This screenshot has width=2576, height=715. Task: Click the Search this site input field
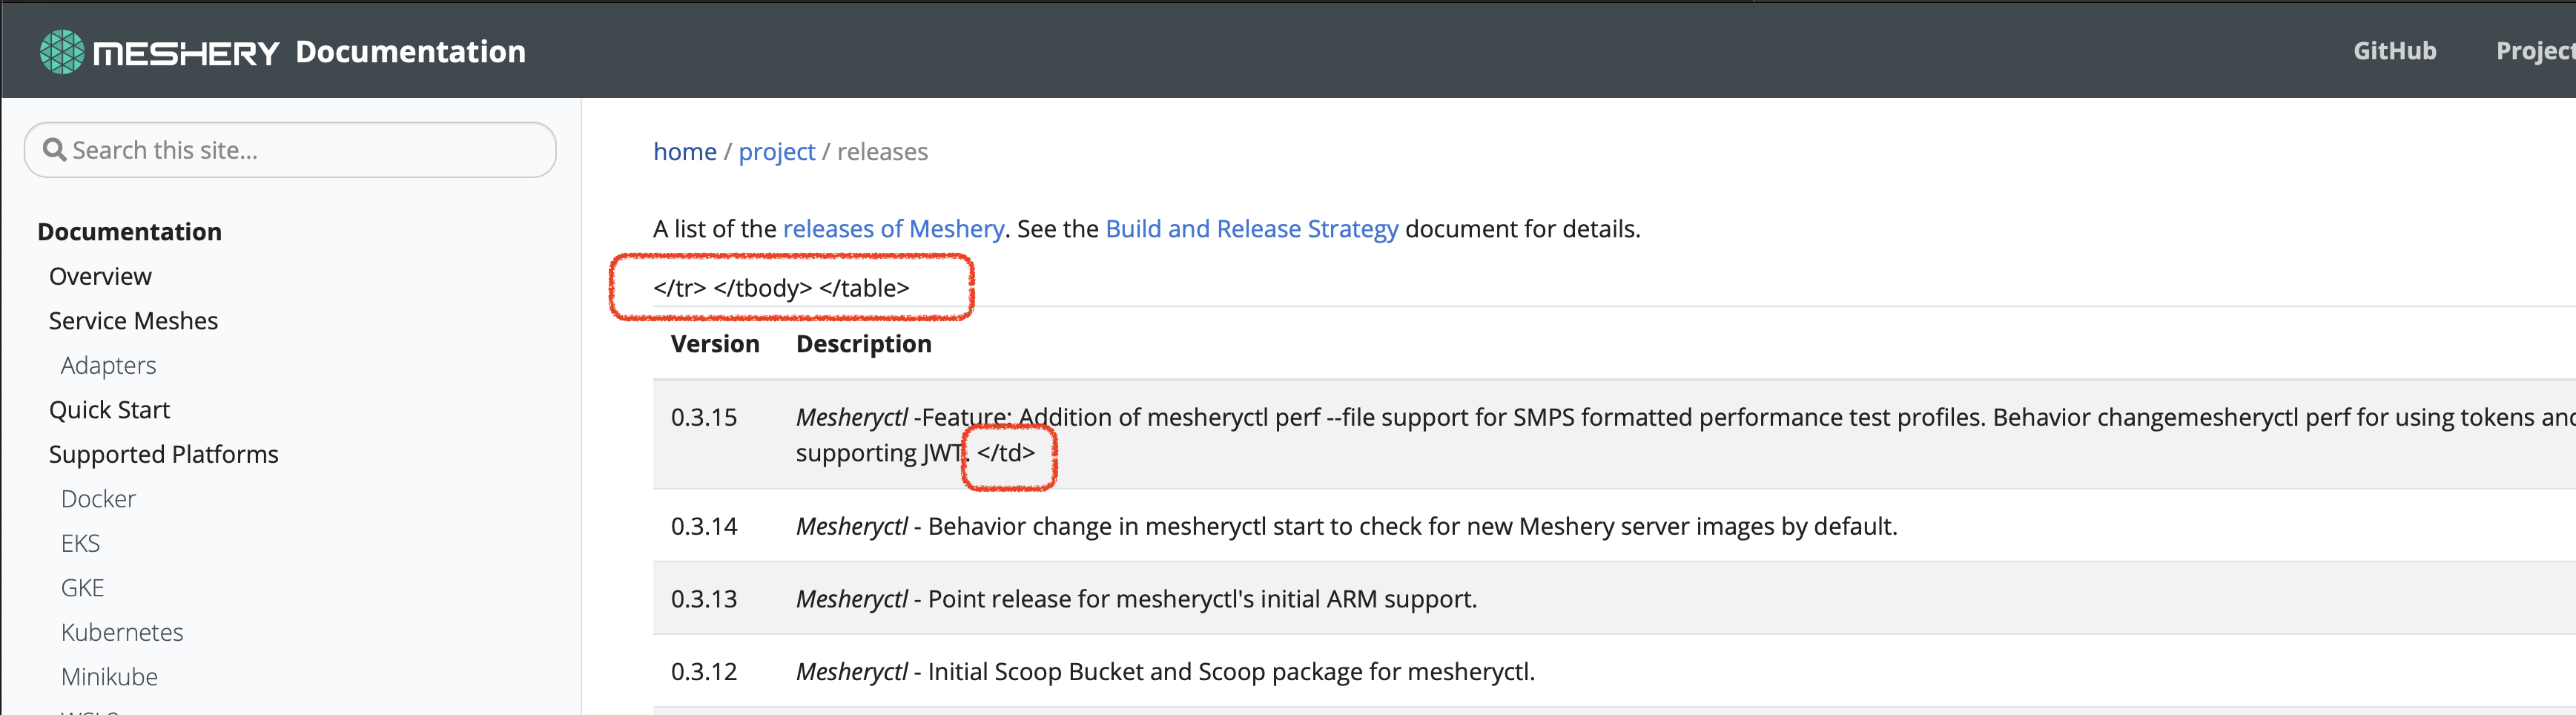pyautogui.click(x=290, y=149)
